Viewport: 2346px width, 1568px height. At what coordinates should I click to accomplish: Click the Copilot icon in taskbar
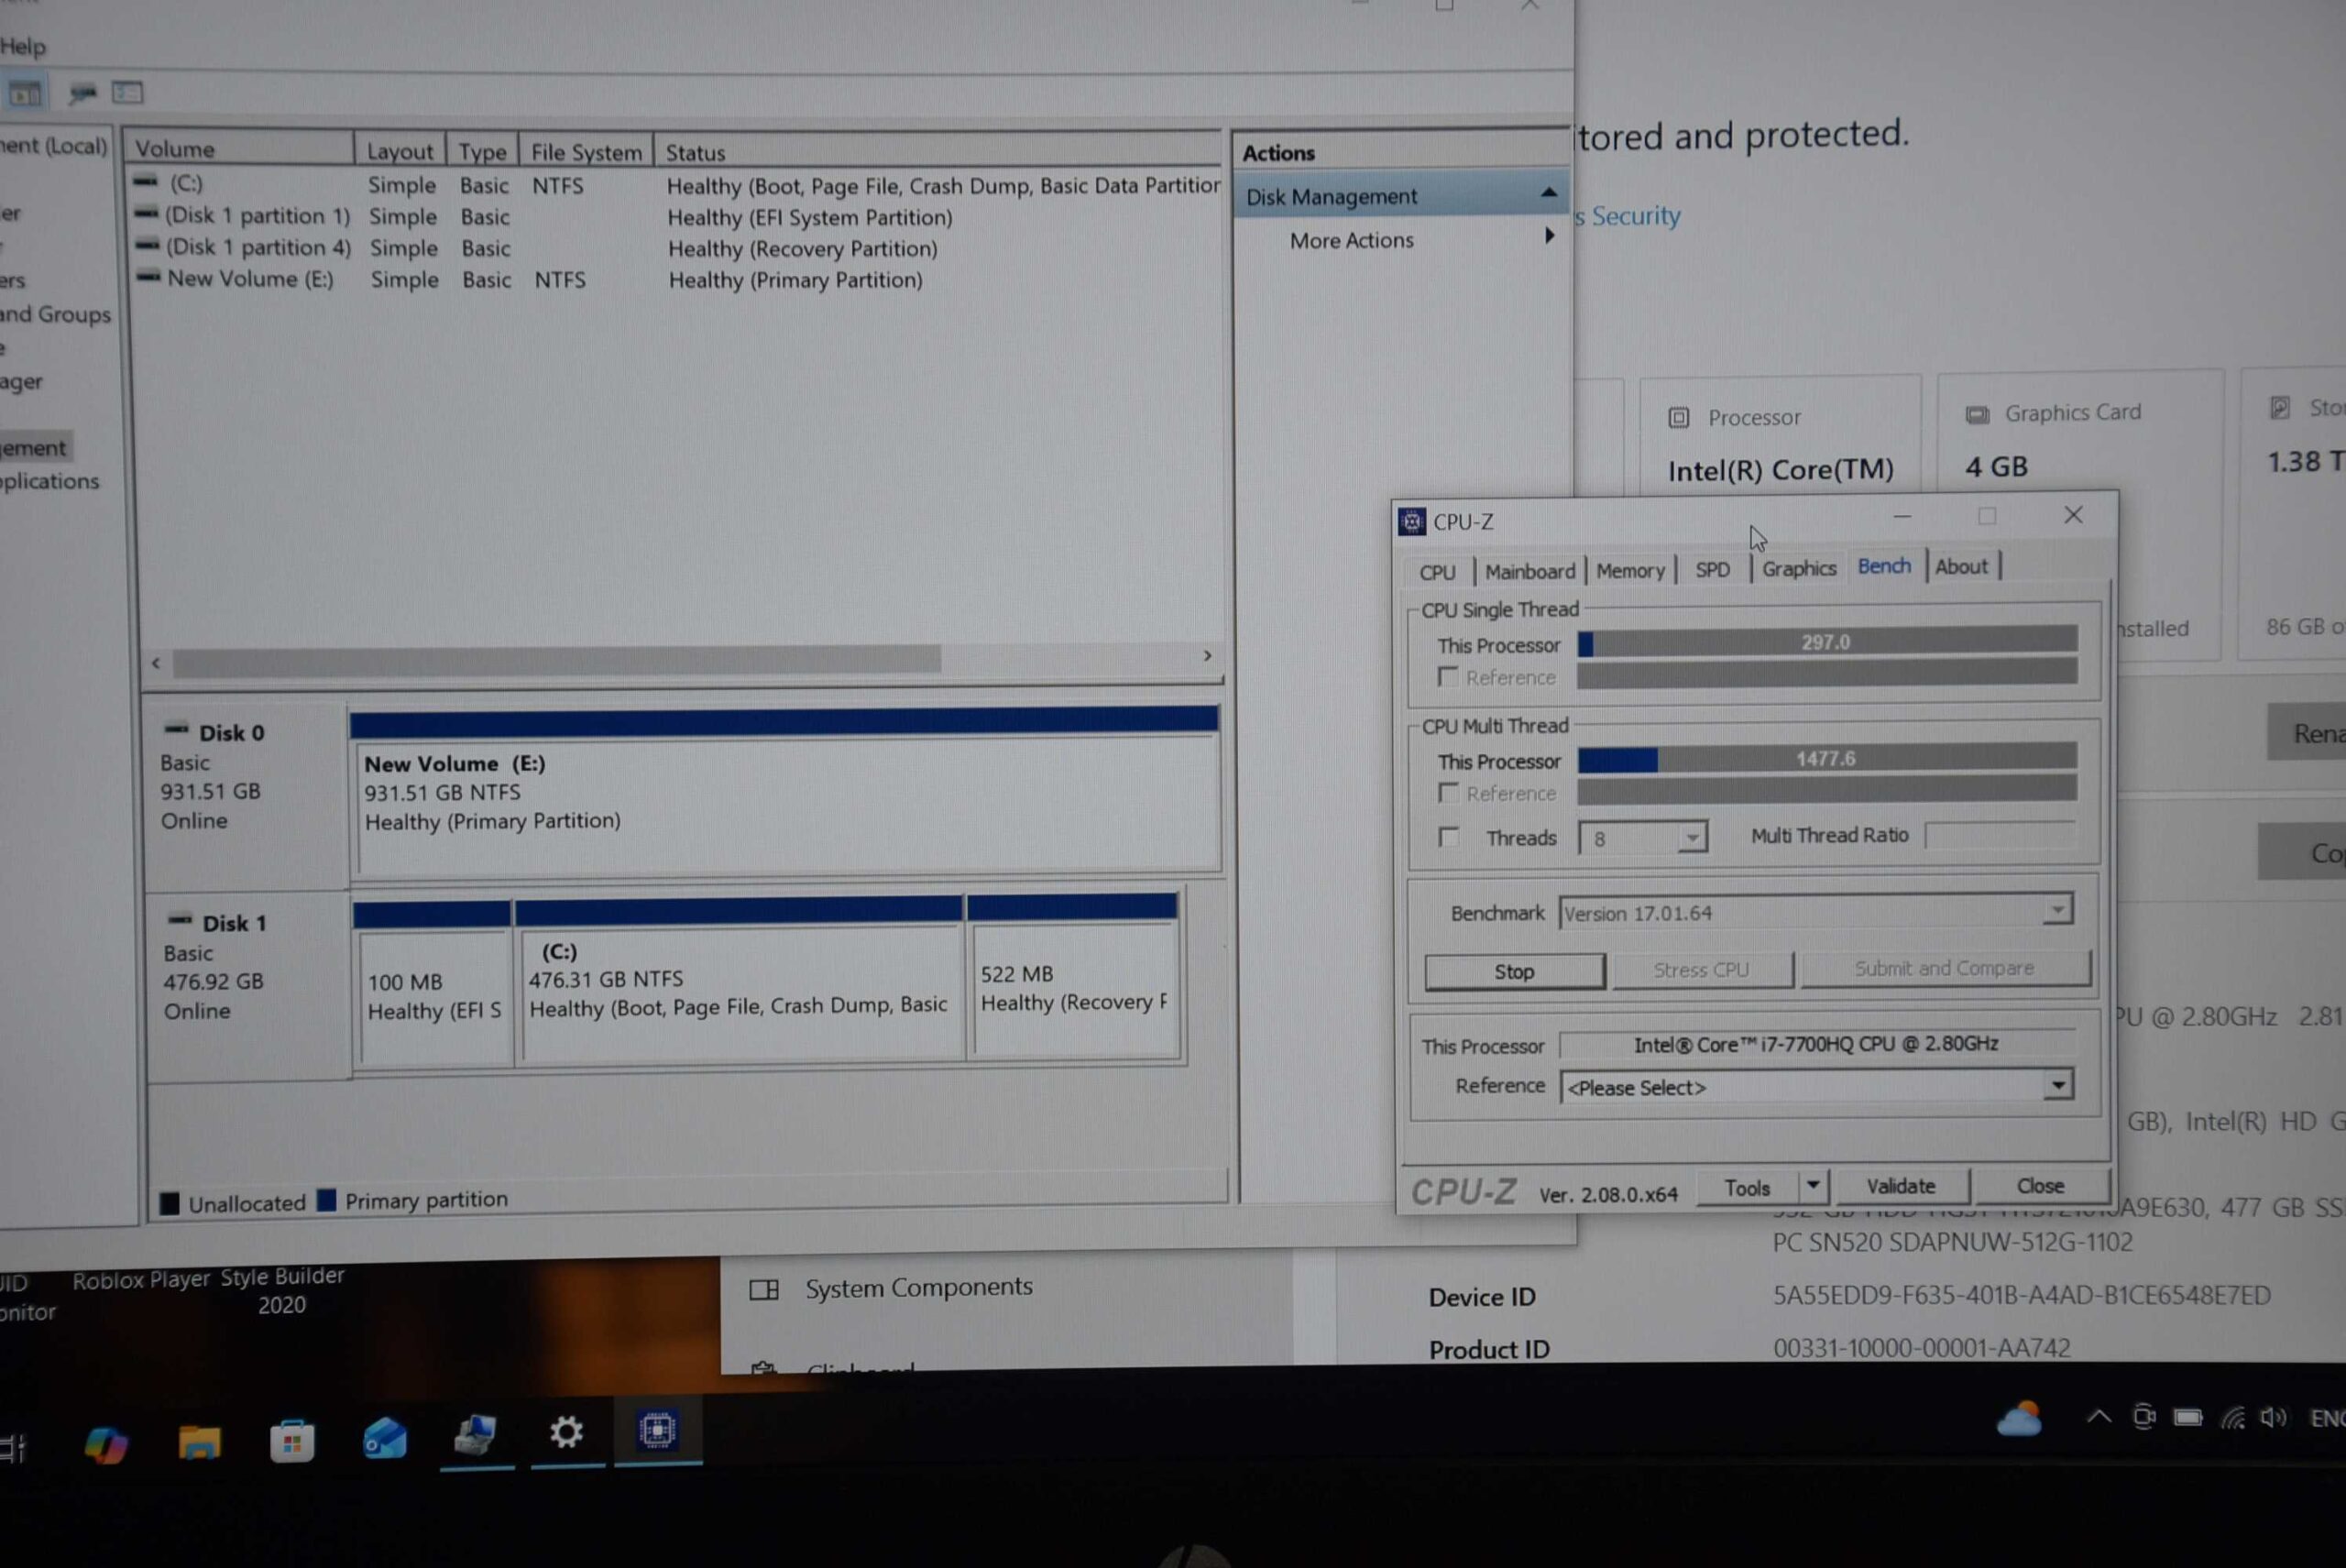(106, 1444)
